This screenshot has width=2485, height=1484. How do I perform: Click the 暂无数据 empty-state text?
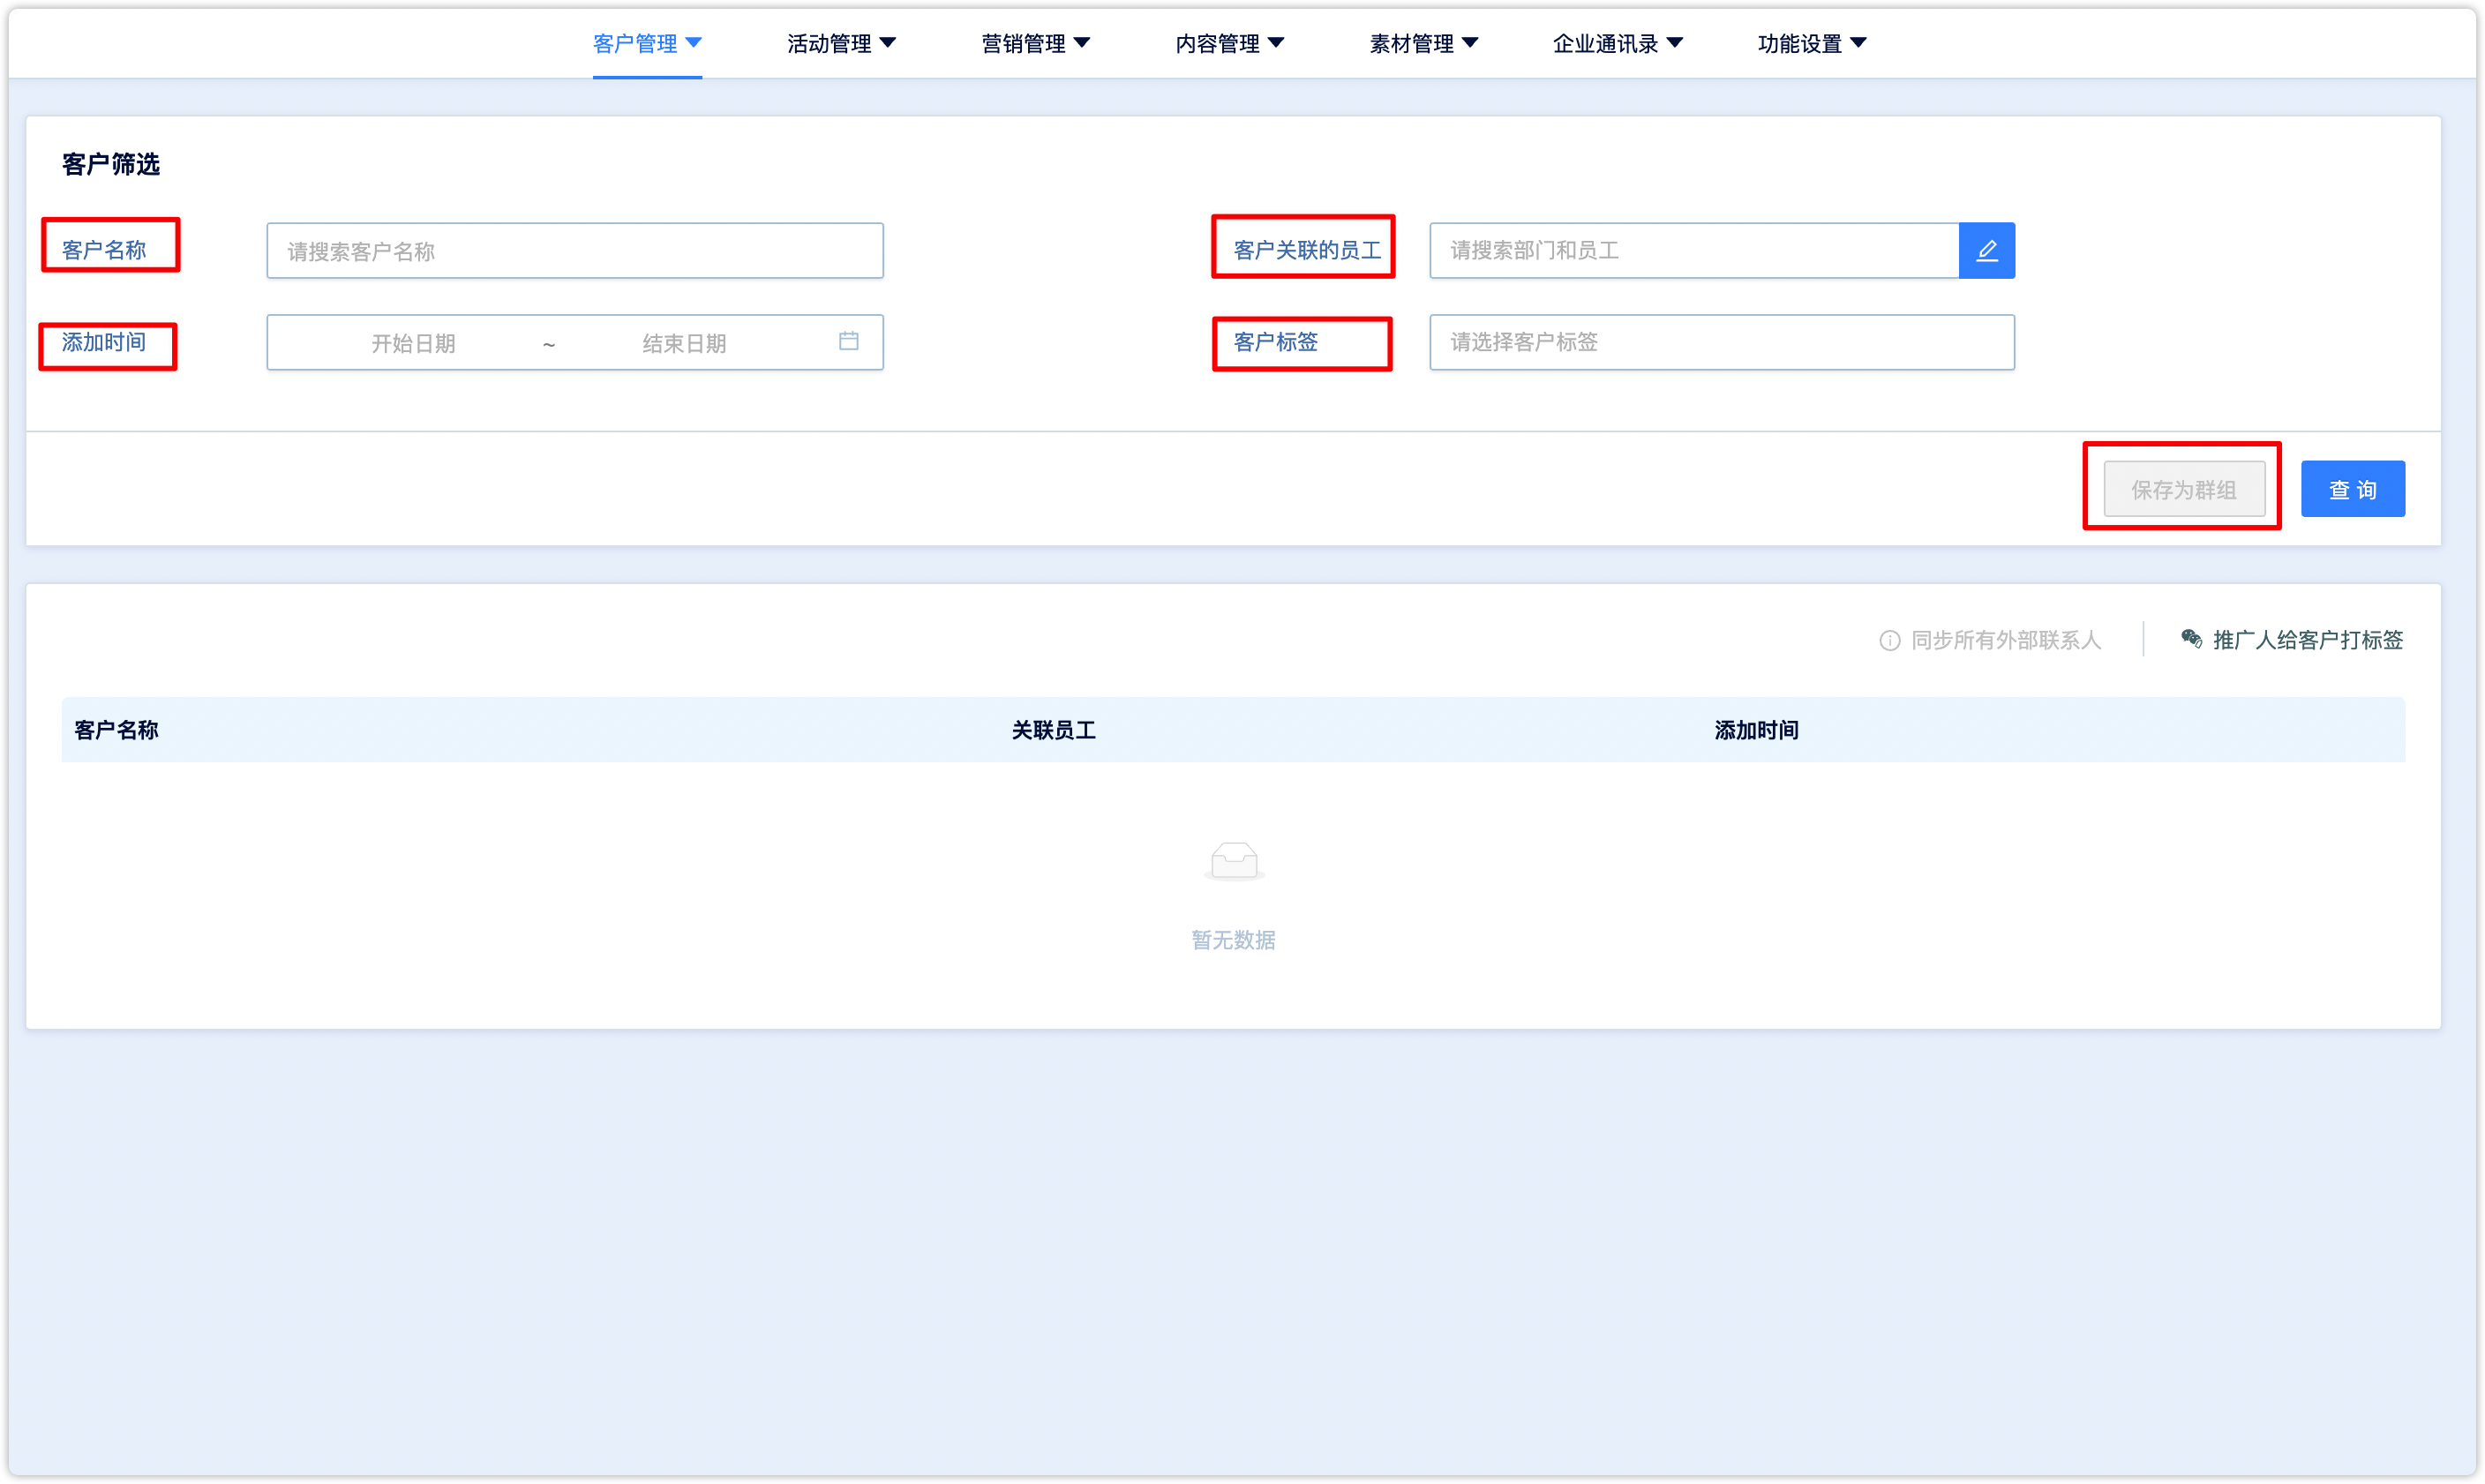click(x=1233, y=939)
